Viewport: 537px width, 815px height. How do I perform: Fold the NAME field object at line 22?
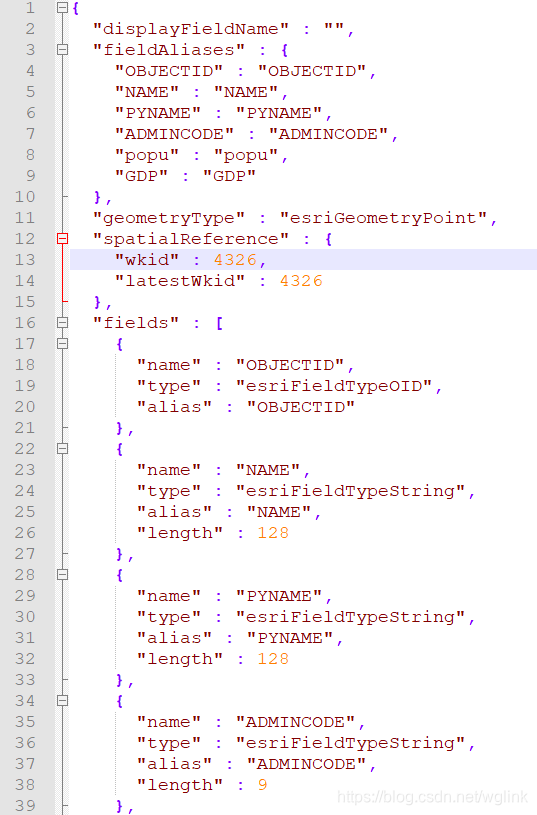(62, 449)
